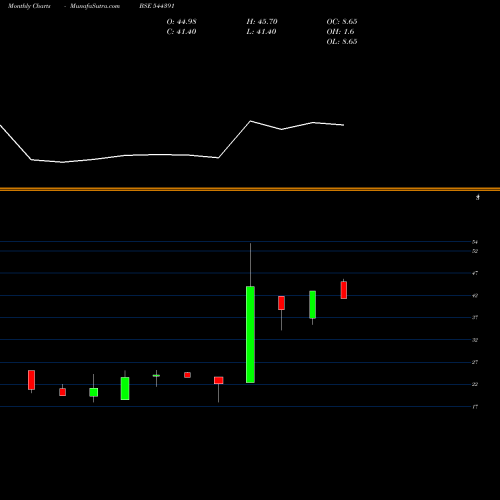Screen dimensions: 500x500
Task: Click the 32 price axis label
Action: (475, 340)
